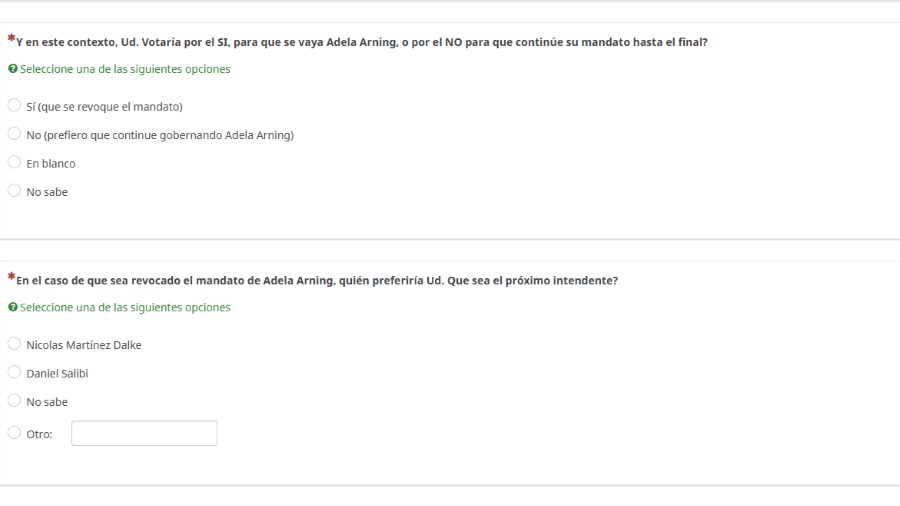
Task: Click the 'En blanco' label text
Action: pyautogui.click(x=50, y=163)
